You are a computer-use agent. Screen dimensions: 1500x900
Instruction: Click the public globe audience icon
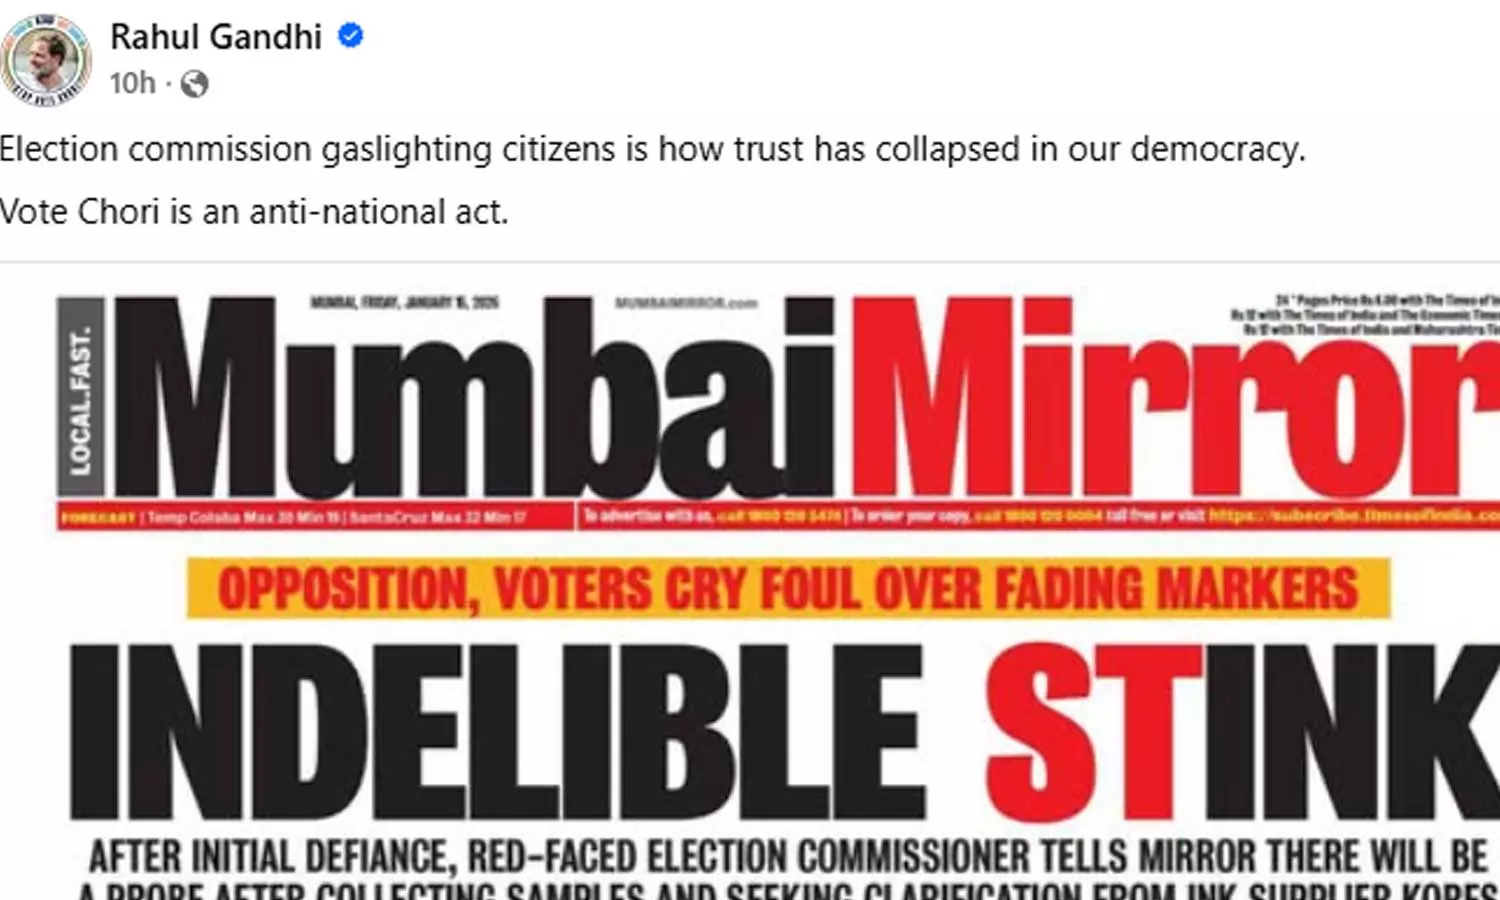pos(194,84)
